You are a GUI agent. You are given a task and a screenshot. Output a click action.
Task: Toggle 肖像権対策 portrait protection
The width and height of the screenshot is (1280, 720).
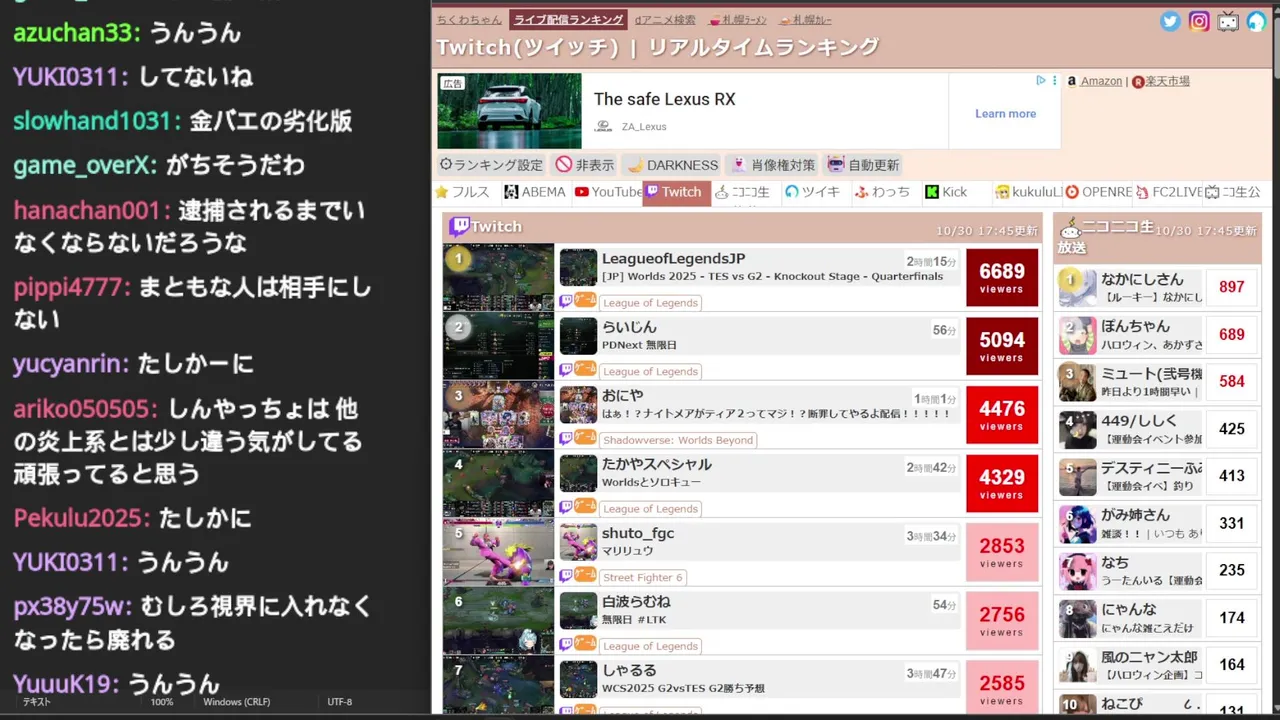point(772,165)
